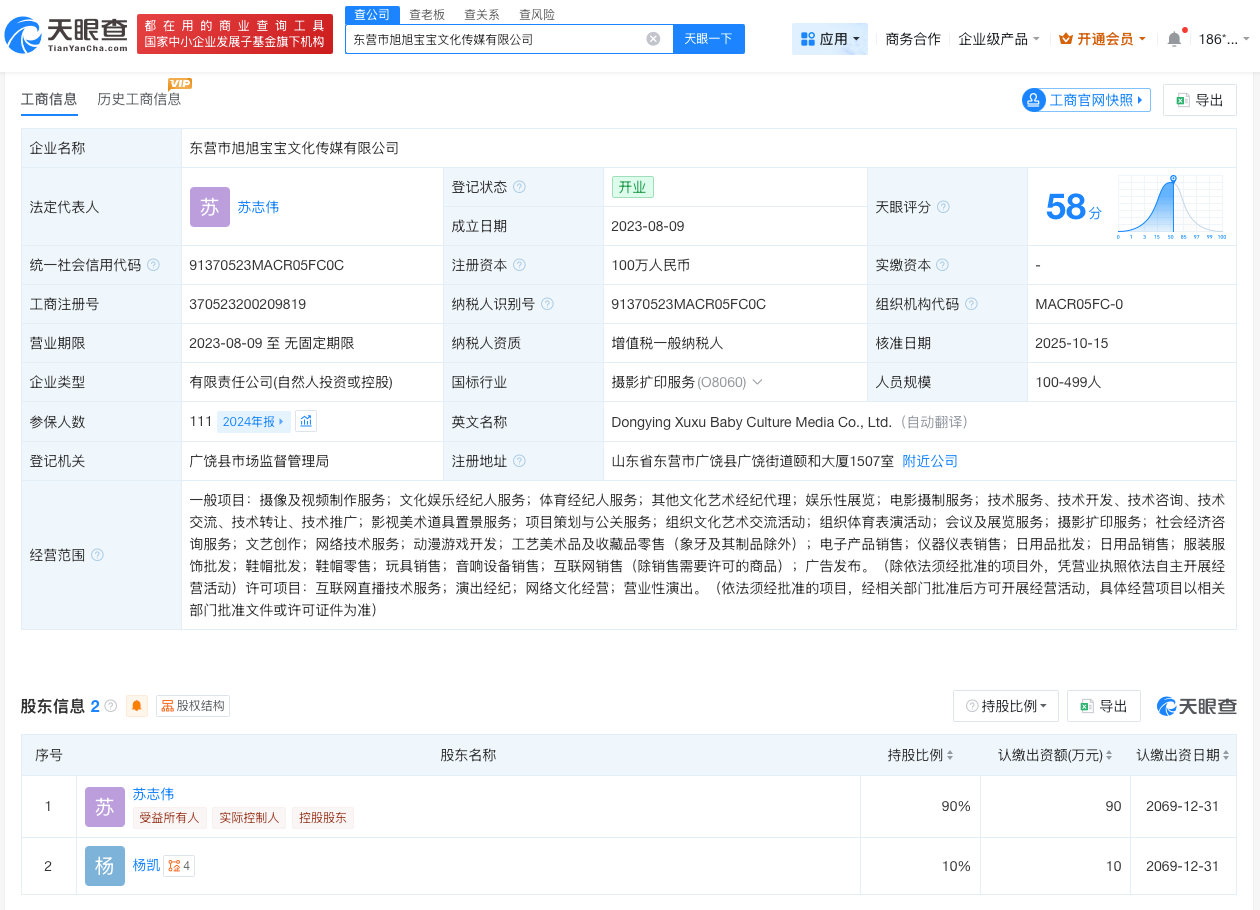
Task: Select 工商信息 tab
Action: click(49, 99)
